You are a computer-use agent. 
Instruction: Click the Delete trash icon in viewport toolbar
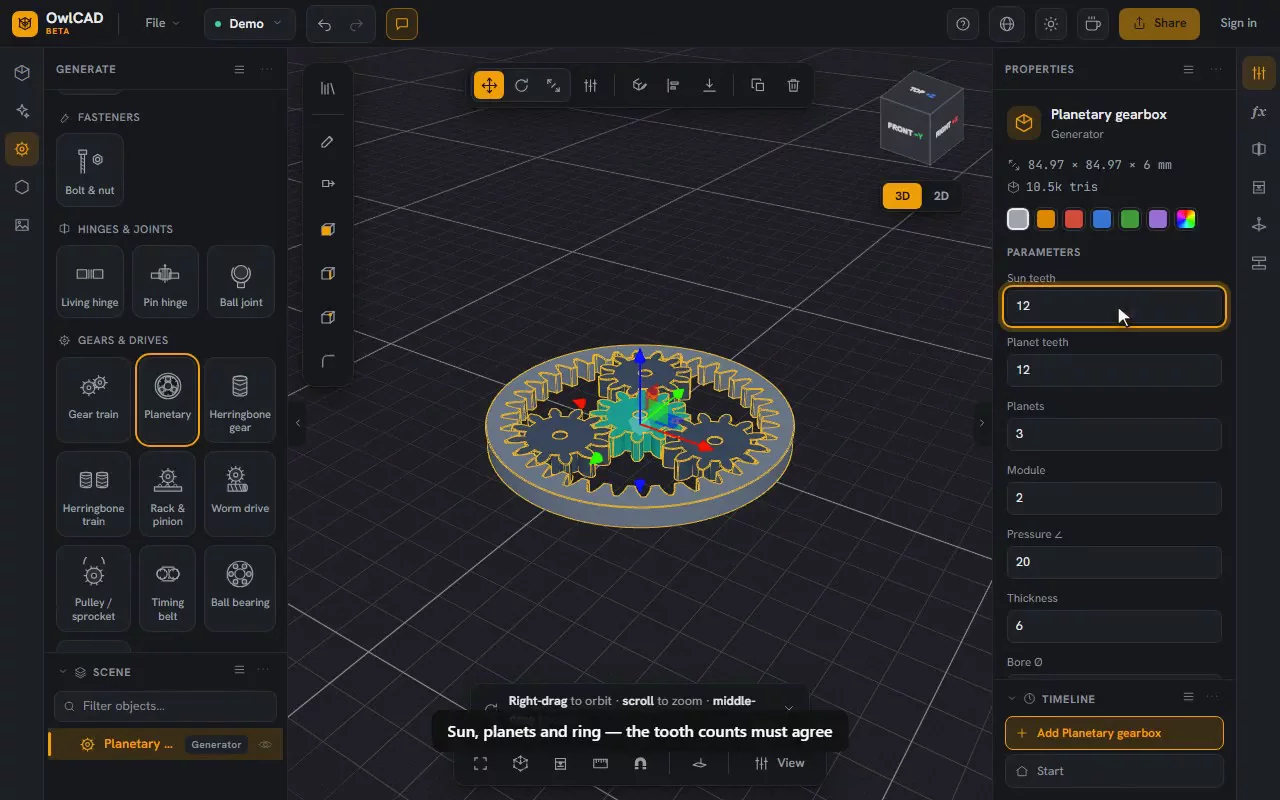tap(793, 85)
